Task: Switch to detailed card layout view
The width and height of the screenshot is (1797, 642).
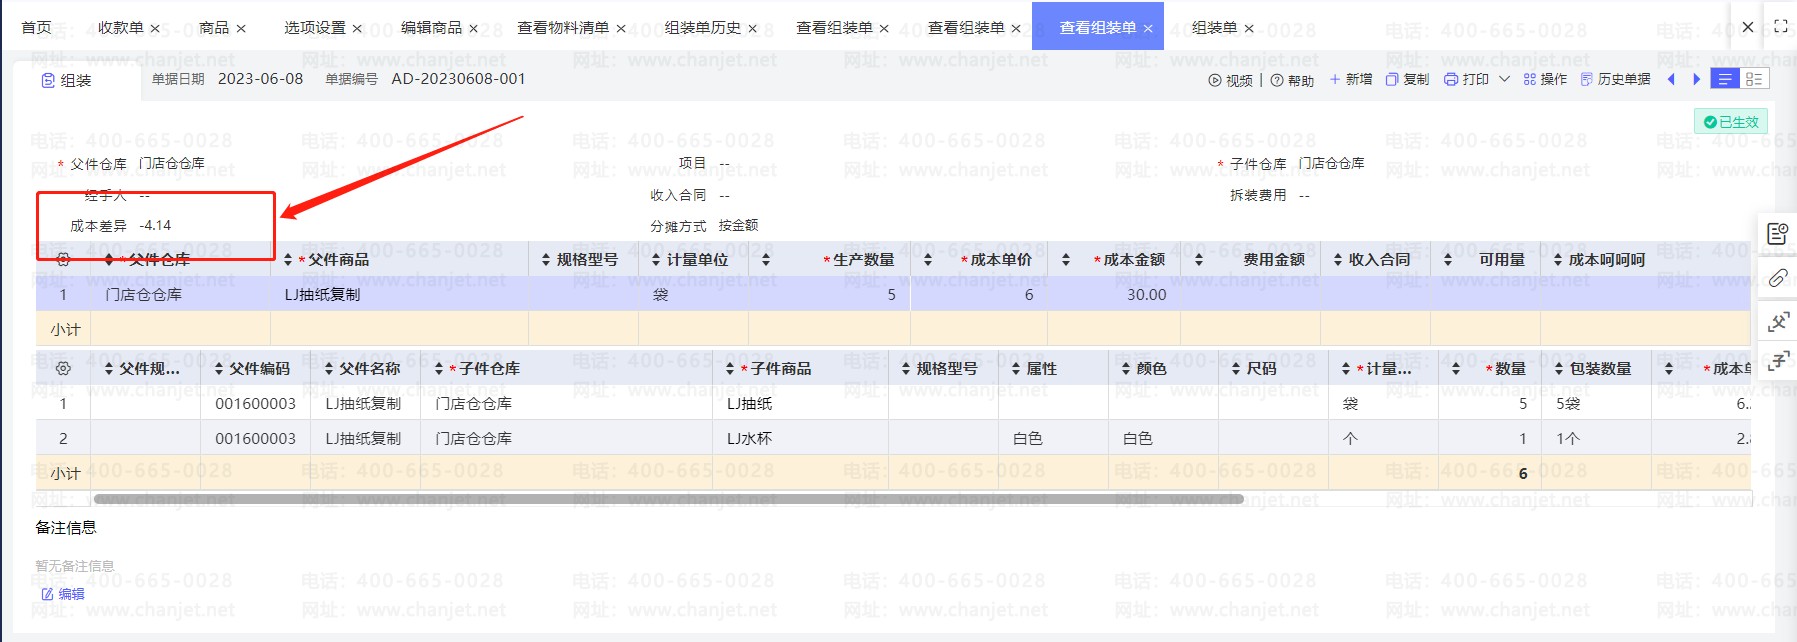Action: (x=1753, y=80)
